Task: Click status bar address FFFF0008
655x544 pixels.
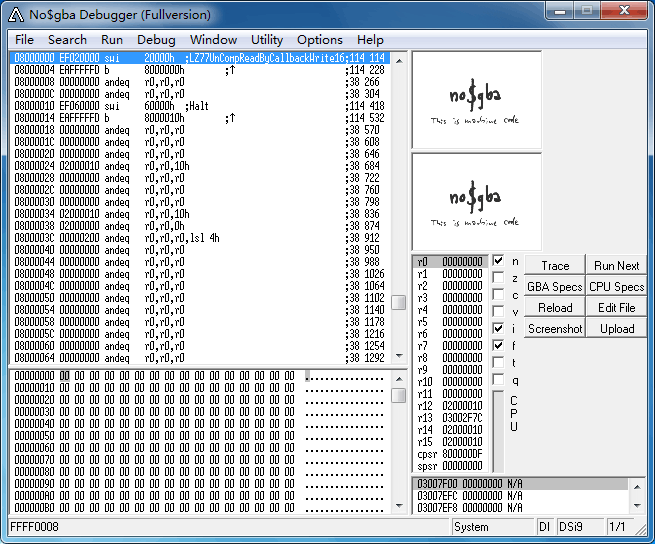Action: 34,526
